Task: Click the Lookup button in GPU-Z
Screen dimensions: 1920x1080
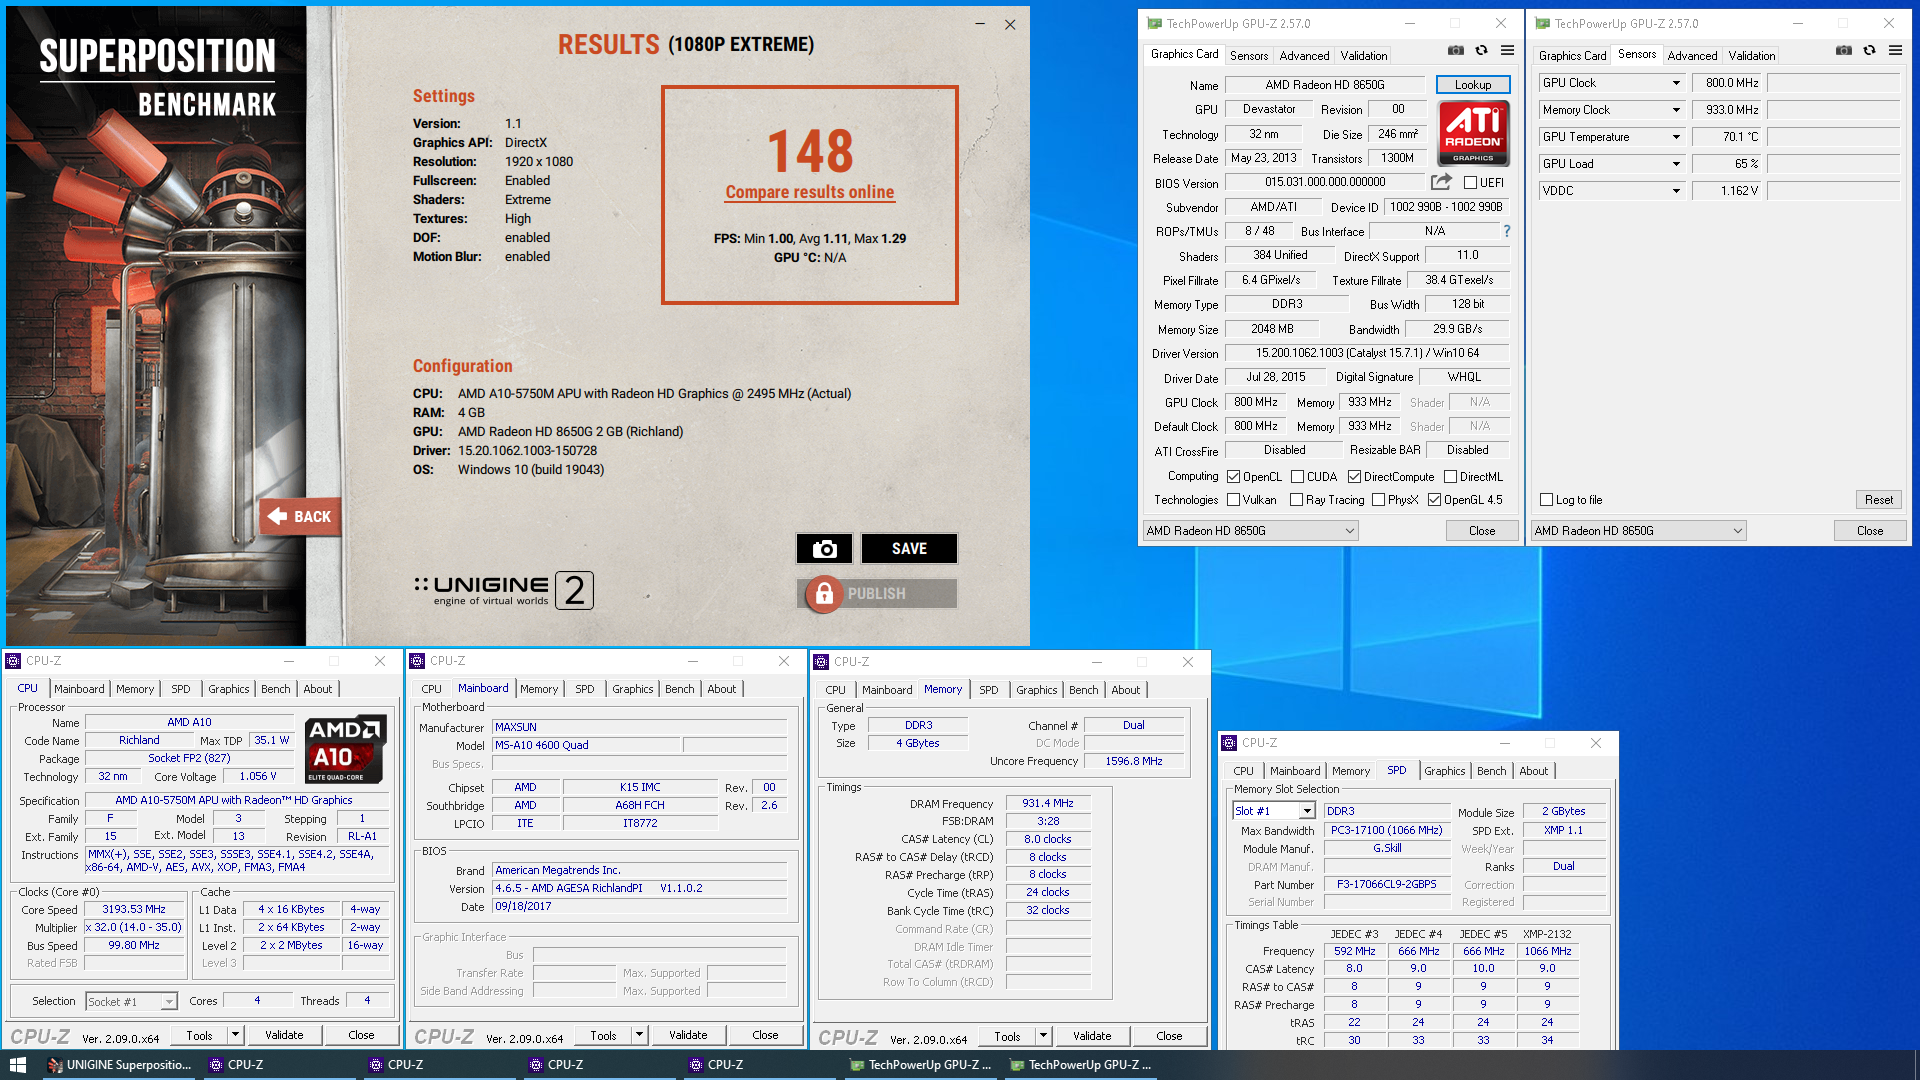Action: pos(1473,85)
